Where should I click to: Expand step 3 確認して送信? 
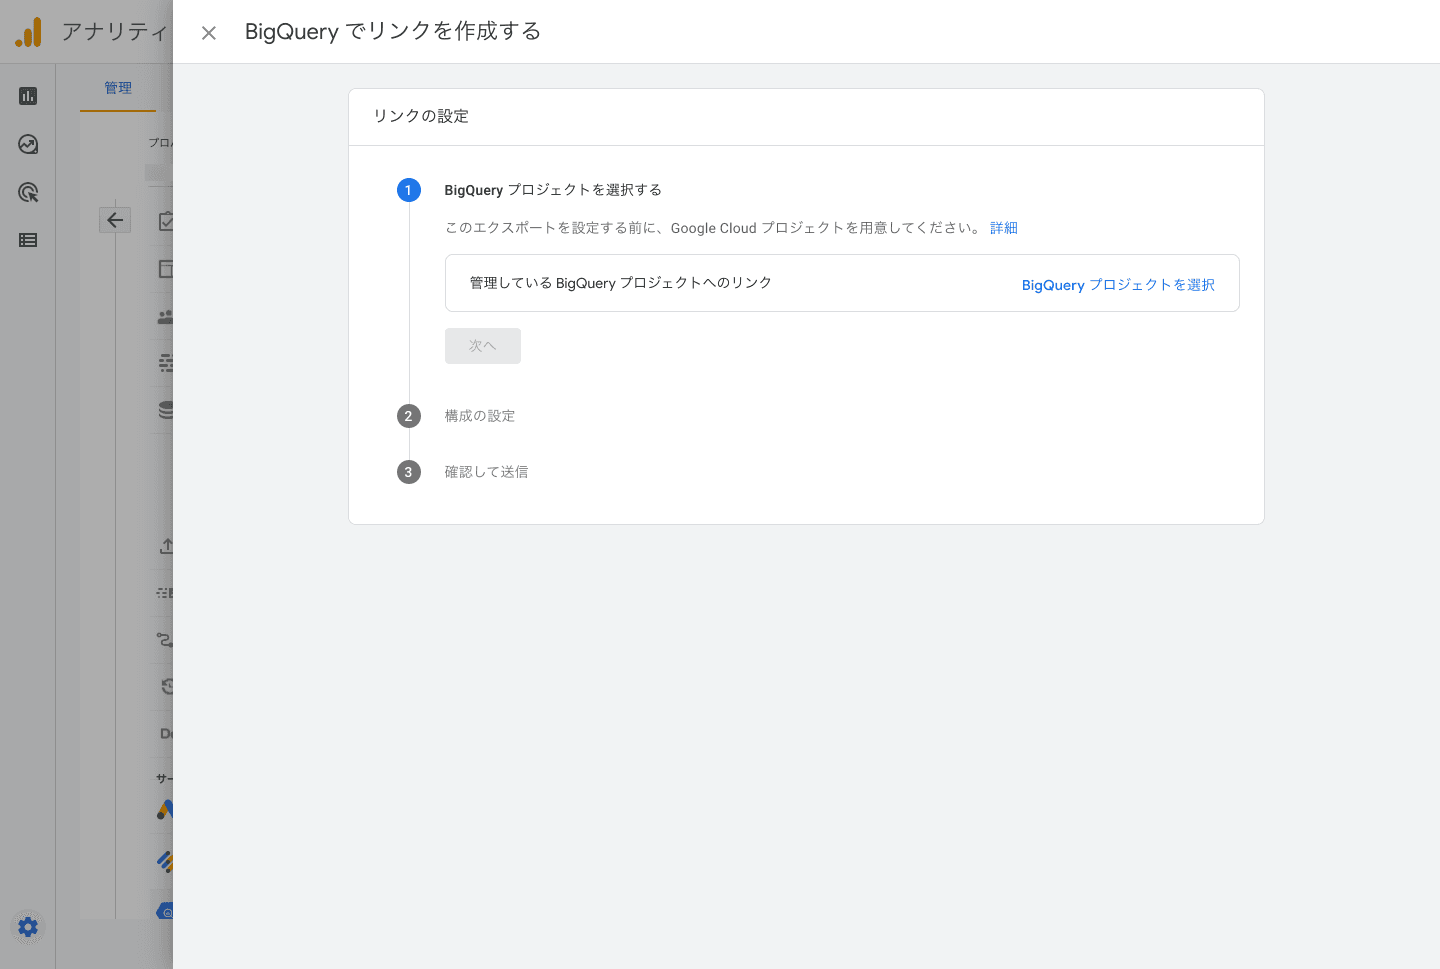[486, 472]
